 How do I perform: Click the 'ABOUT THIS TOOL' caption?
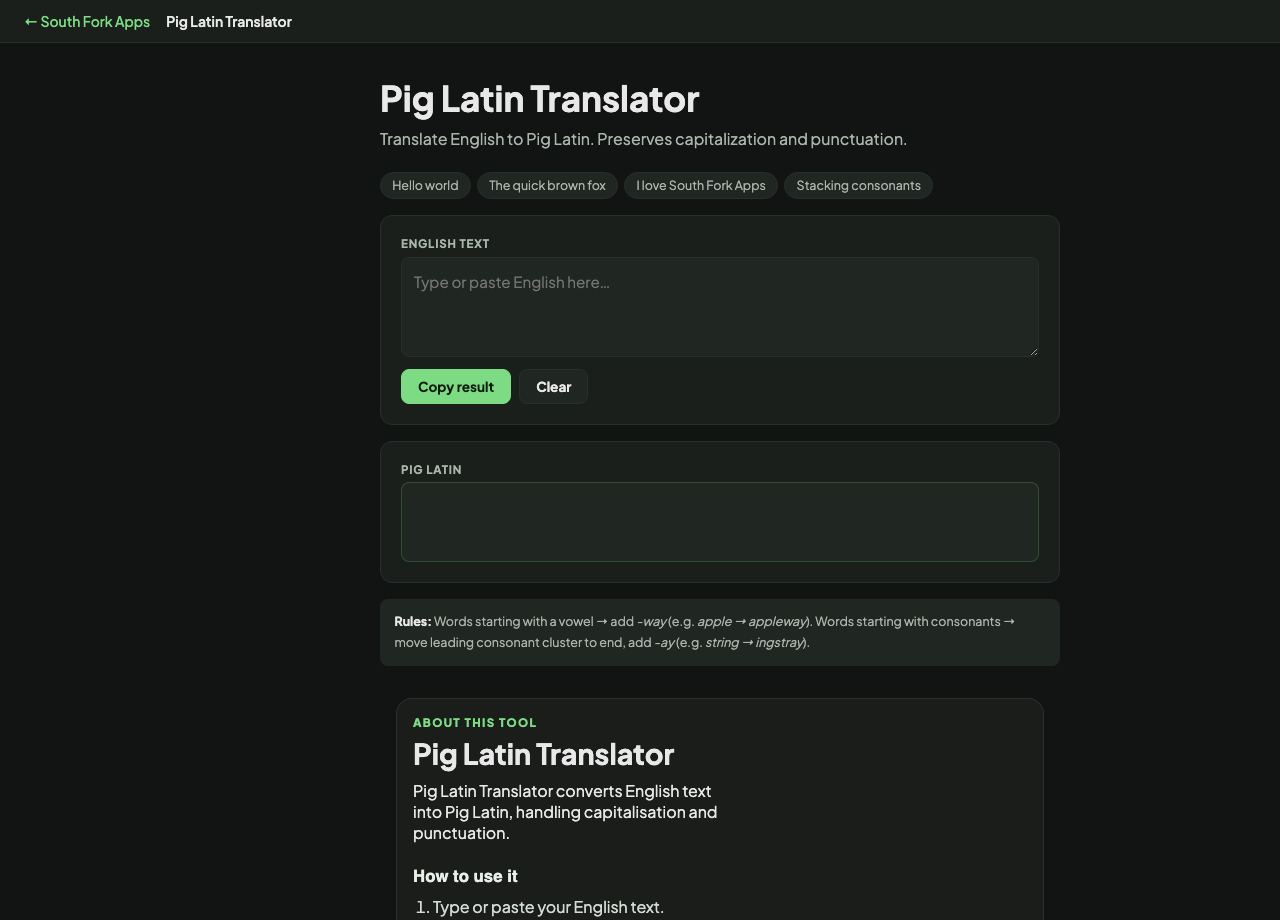pos(475,722)
